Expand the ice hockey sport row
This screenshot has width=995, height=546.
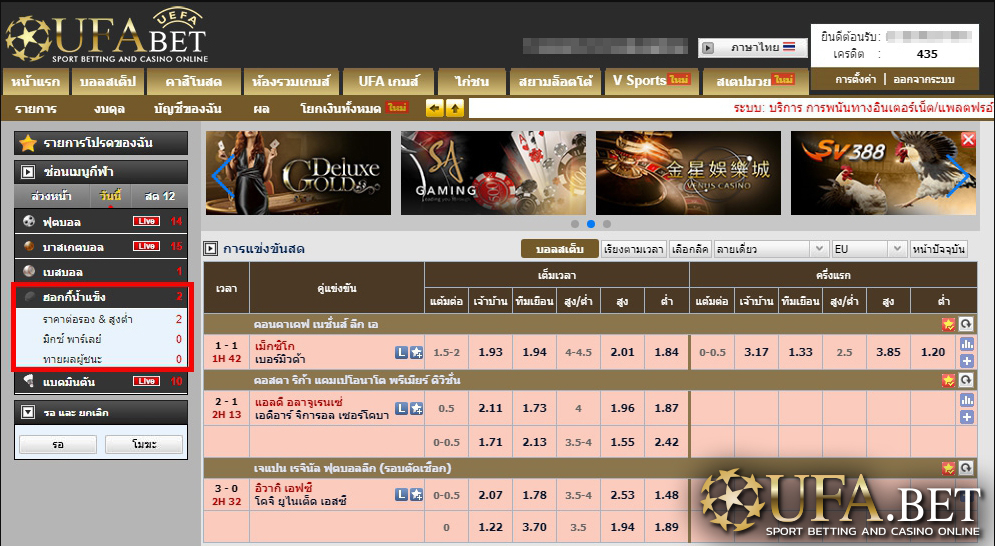[x=101, y=296]
